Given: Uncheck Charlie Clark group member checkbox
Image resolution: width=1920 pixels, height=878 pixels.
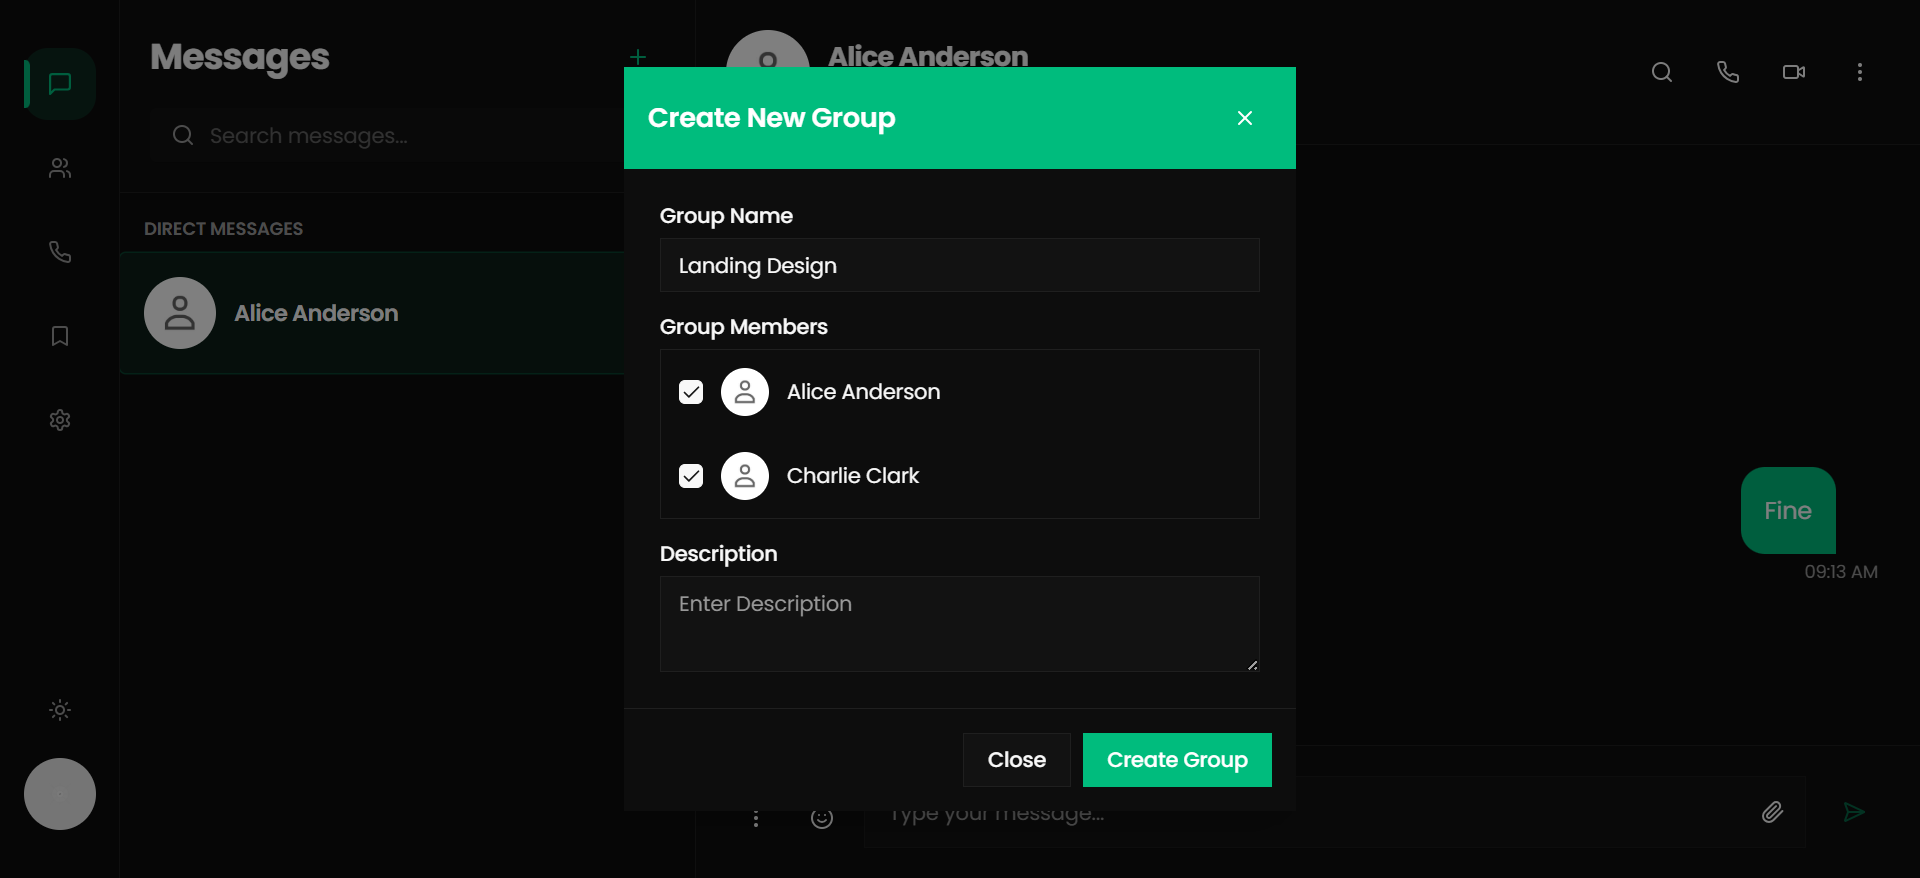Looking at the screenshot, I should coord(691,476).
